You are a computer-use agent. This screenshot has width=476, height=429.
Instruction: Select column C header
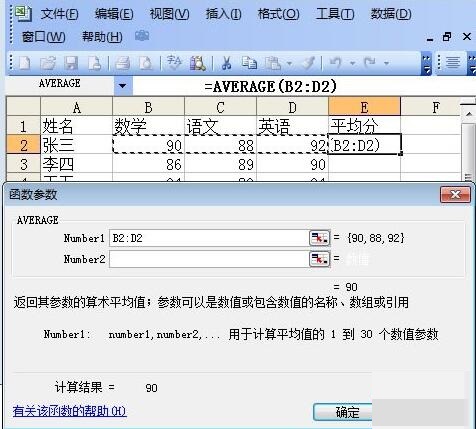tap(220, 107)
